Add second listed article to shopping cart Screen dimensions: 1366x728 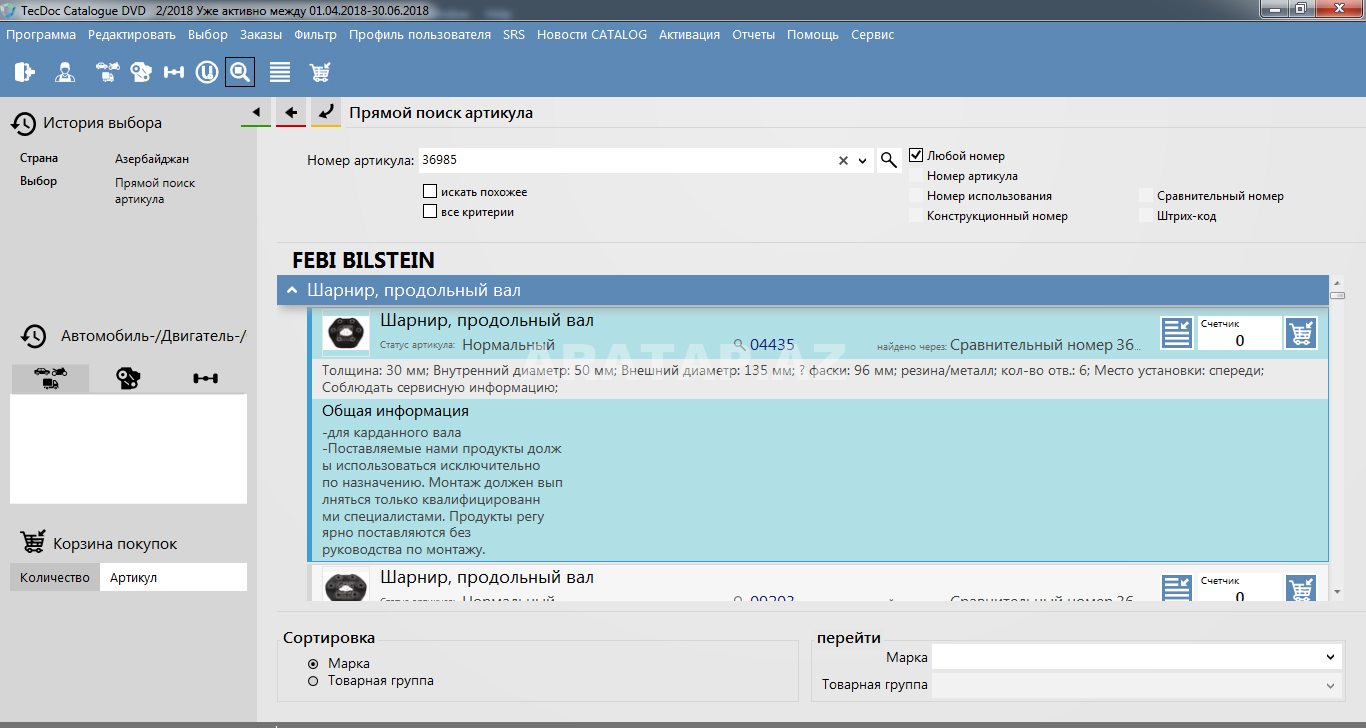tap(1301, 587)
